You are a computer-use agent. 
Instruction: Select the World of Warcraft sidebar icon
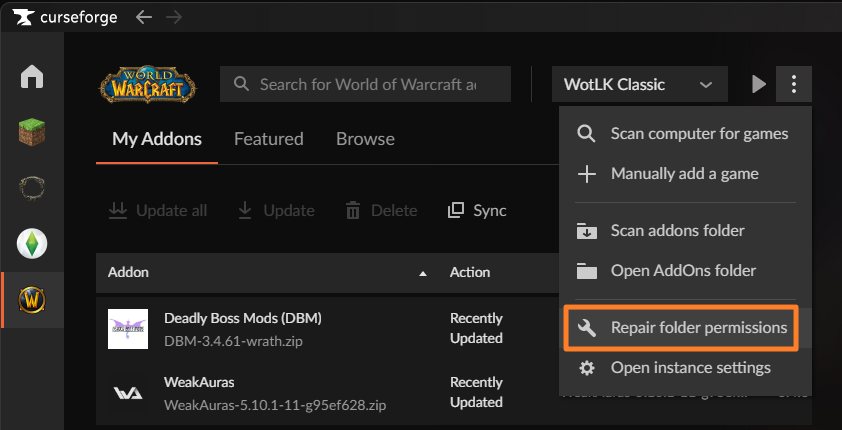pyautogui.click(x=32, y=300)
